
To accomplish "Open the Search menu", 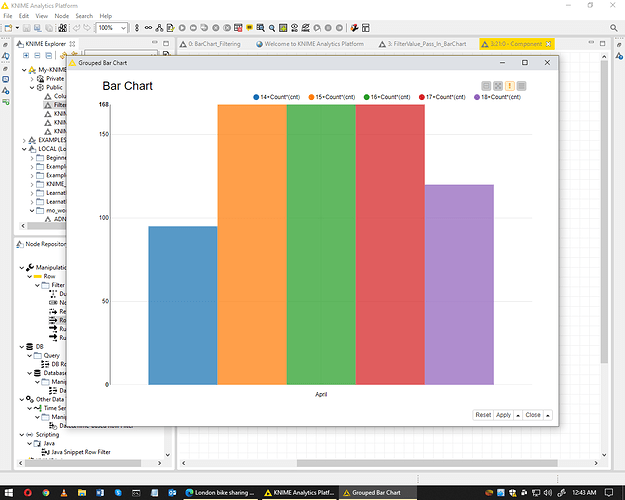I will coord(84,16).
